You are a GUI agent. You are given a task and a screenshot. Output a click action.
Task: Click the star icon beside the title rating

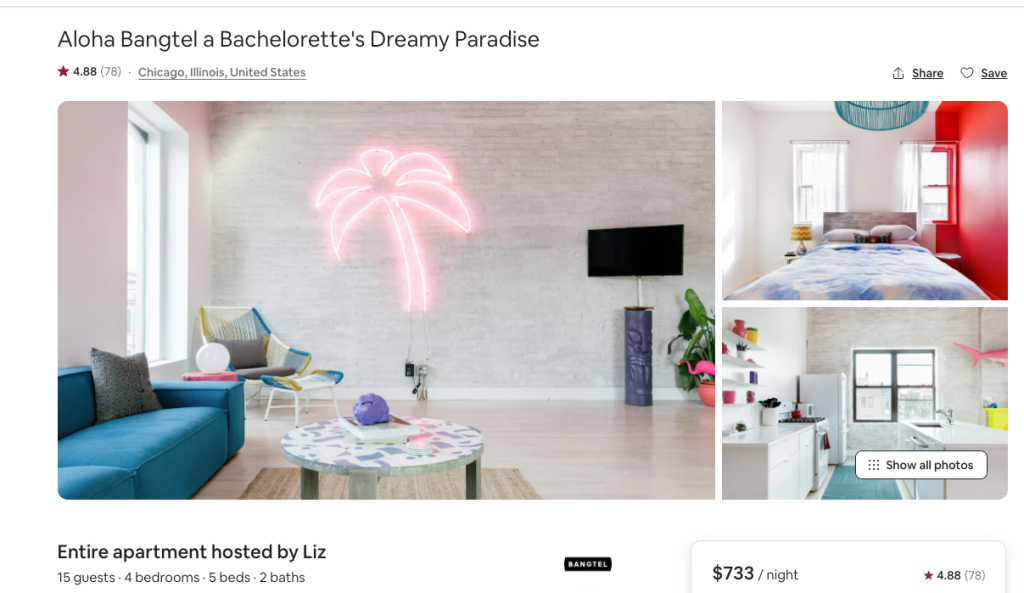(63, 71)
